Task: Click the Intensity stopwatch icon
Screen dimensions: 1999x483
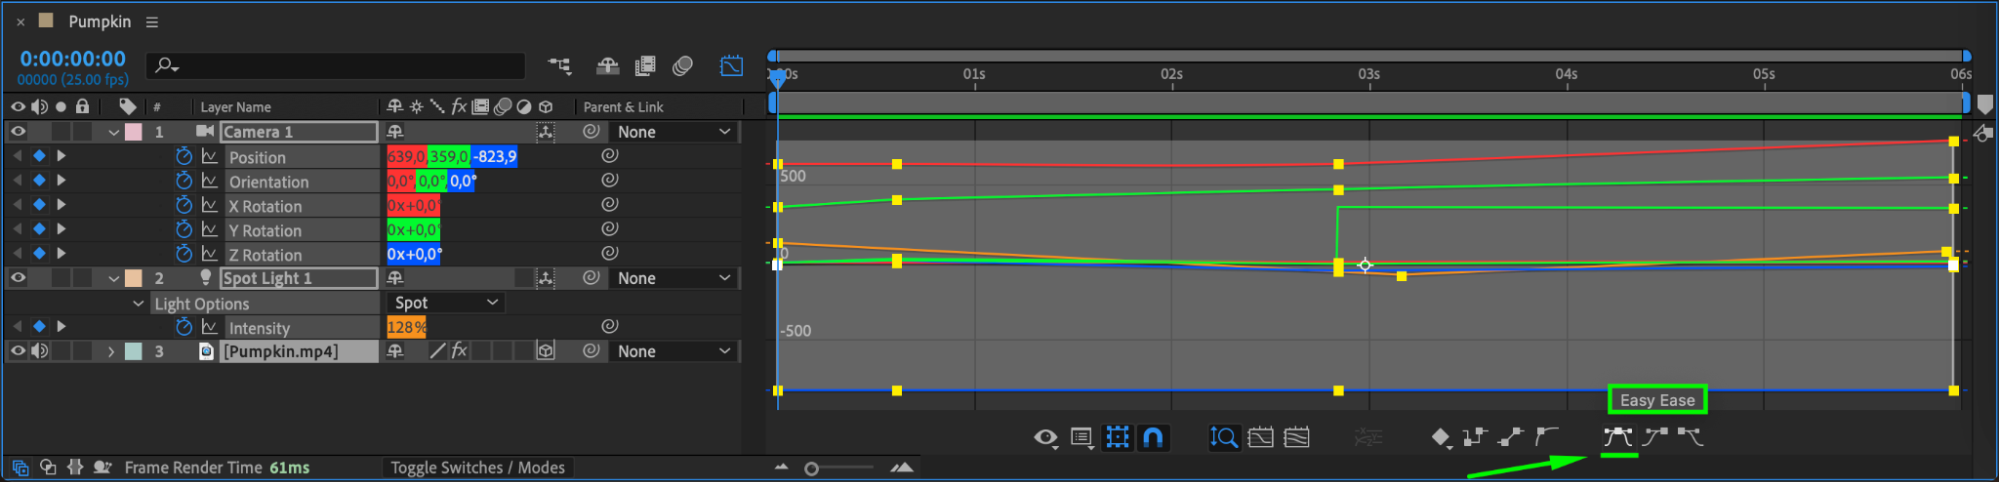Action: [x=184, y=327]
